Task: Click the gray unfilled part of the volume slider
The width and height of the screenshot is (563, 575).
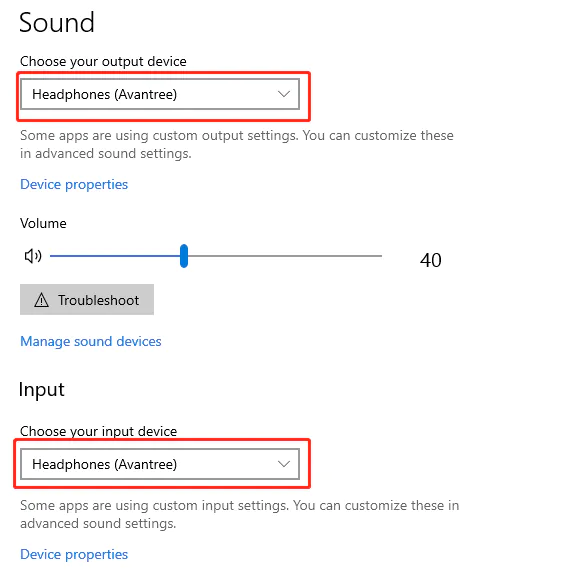Action: (285, 256)
